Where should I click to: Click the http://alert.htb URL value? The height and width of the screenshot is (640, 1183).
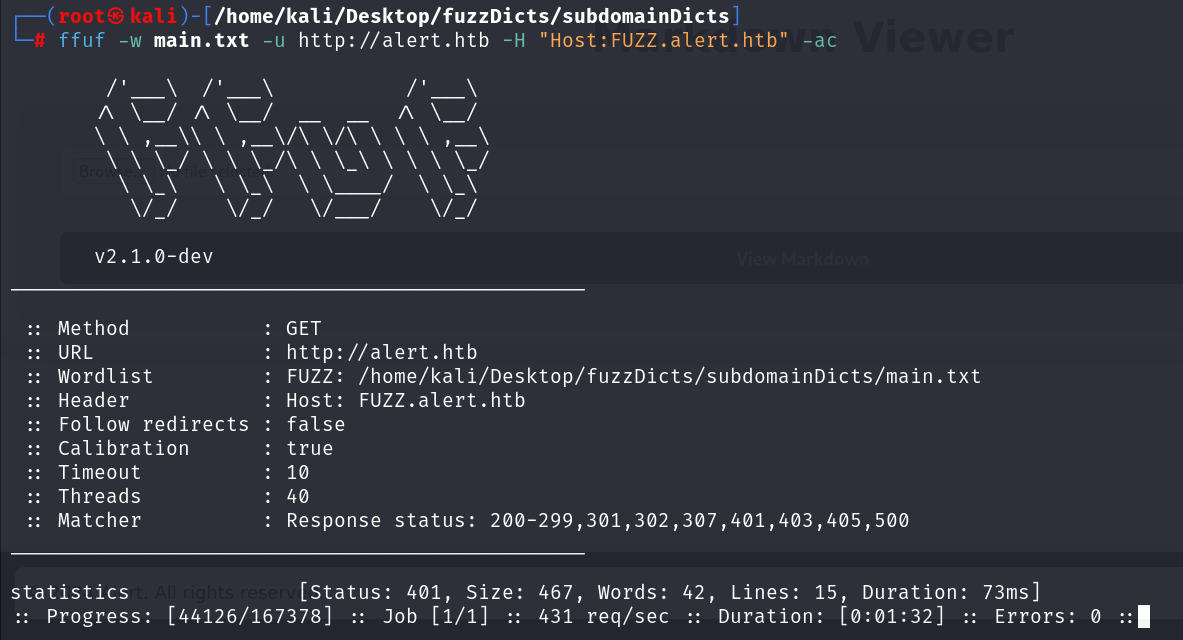382,352
